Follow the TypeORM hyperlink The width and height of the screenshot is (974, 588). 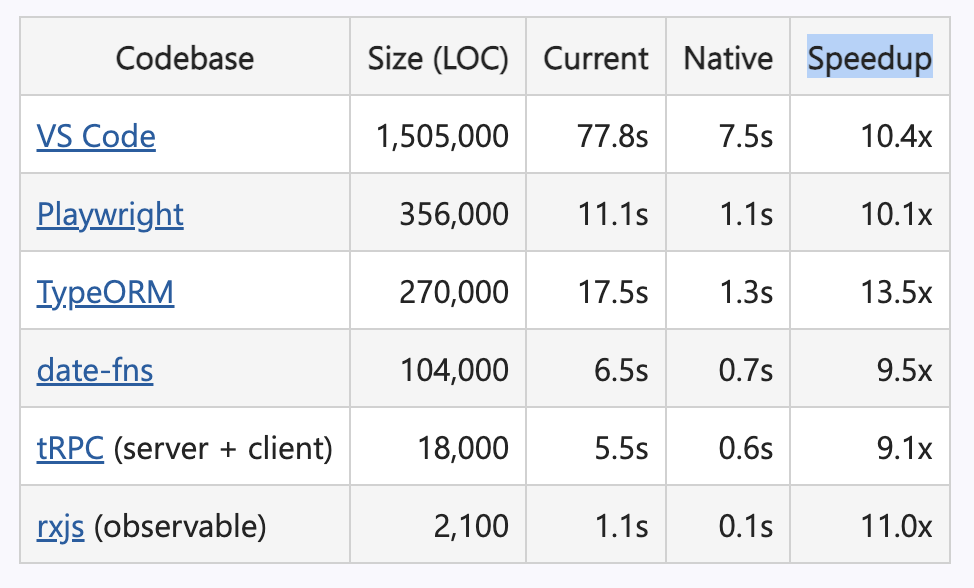105,292
